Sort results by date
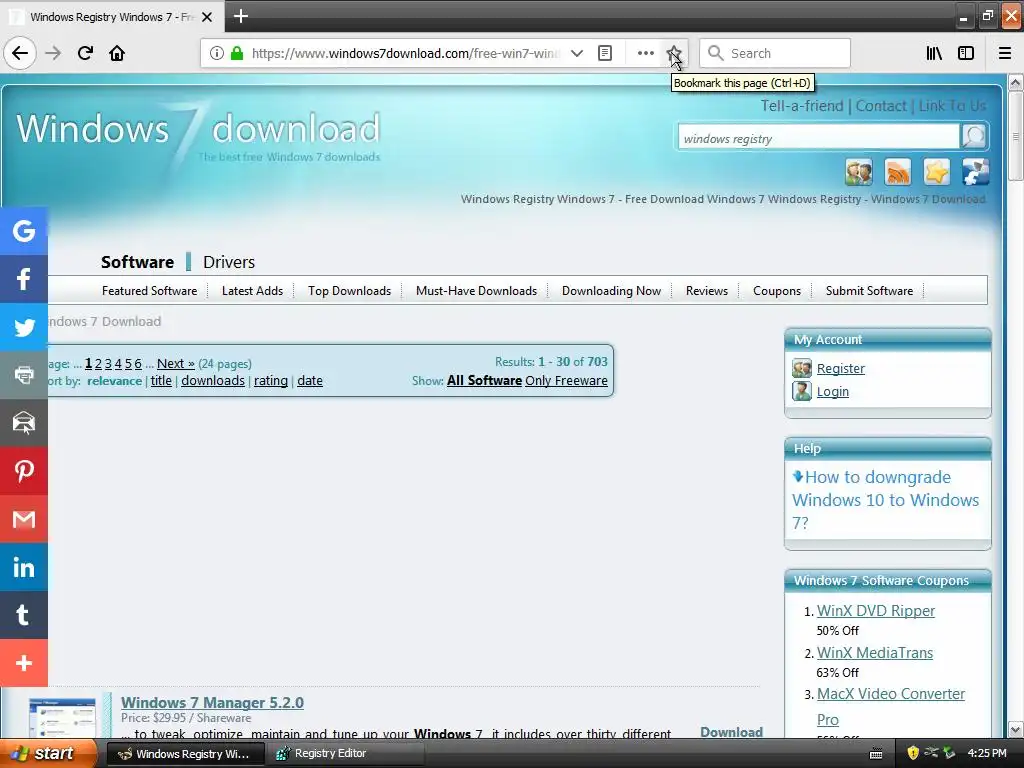The height and width of the screenshot is (768, 1024). pos(310,381)
